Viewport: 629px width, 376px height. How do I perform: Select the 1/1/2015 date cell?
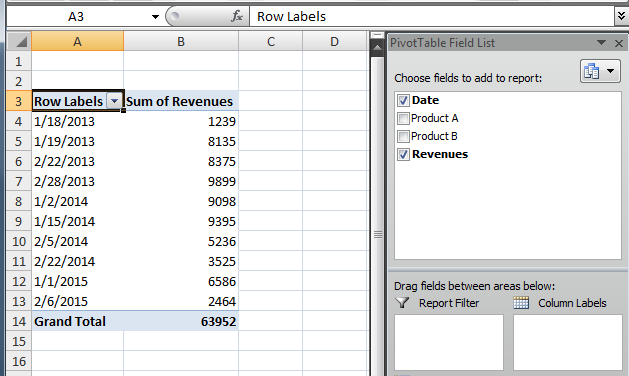coord(77,281)
